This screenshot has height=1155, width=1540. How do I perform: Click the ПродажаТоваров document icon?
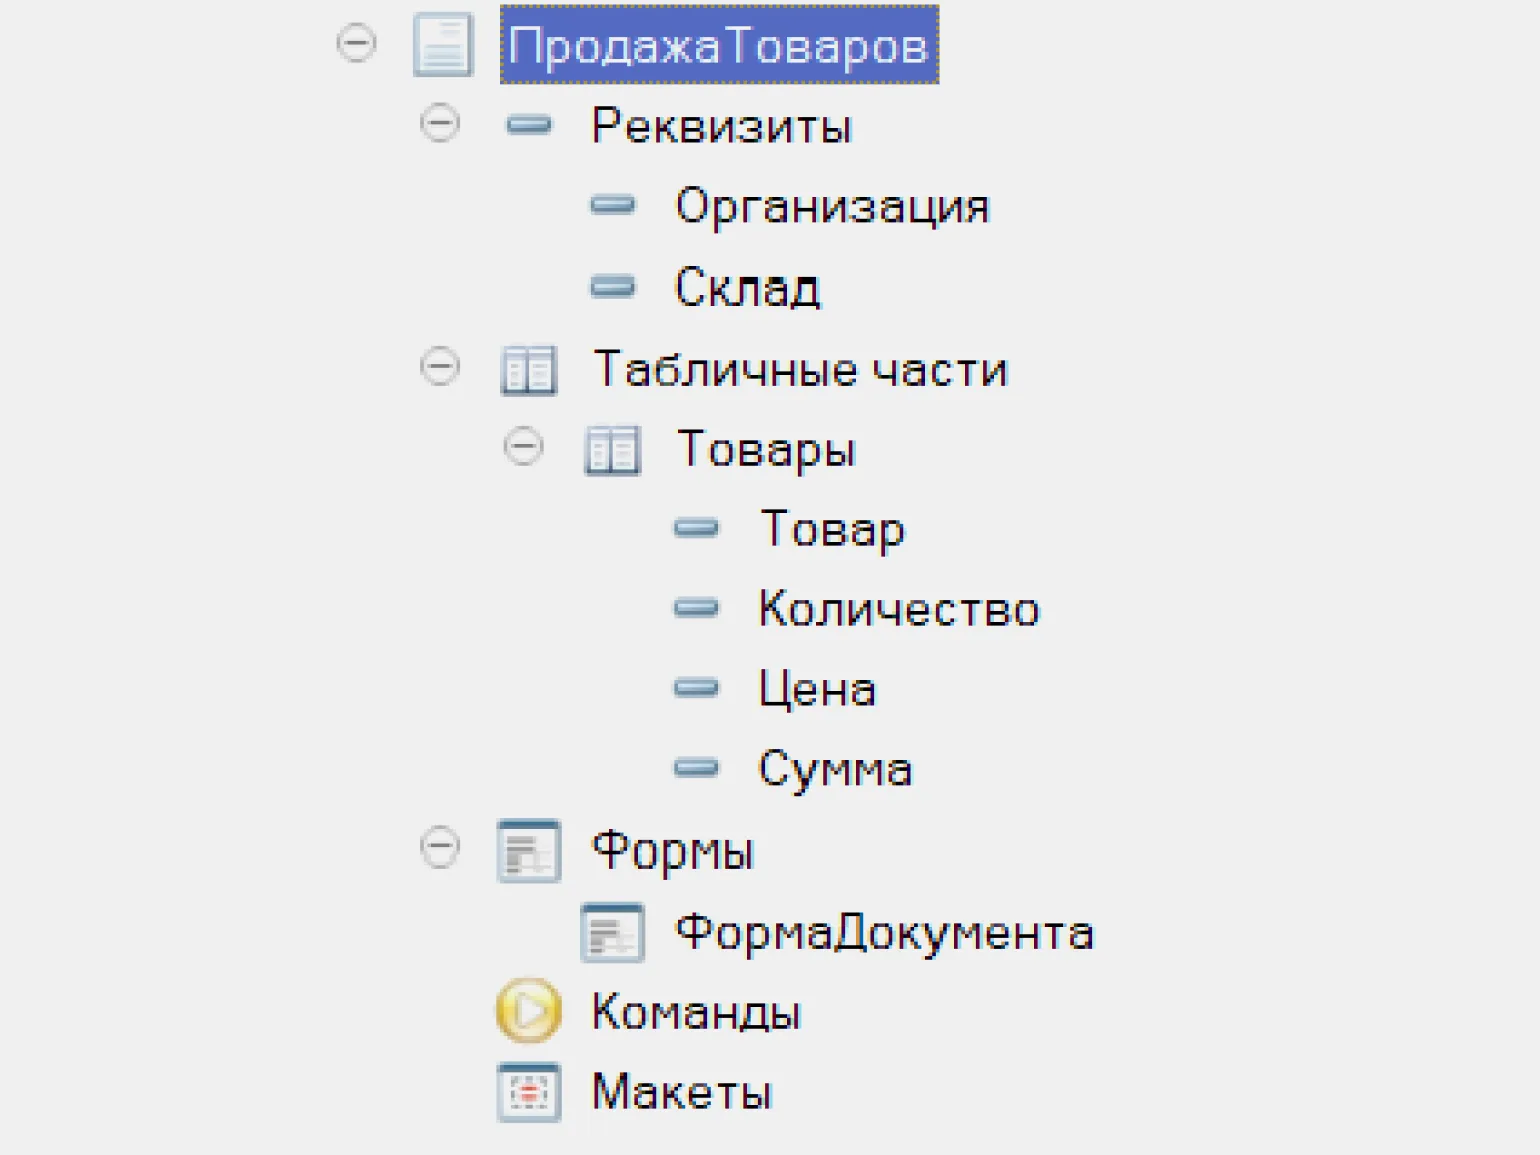[x=443, y=45]
